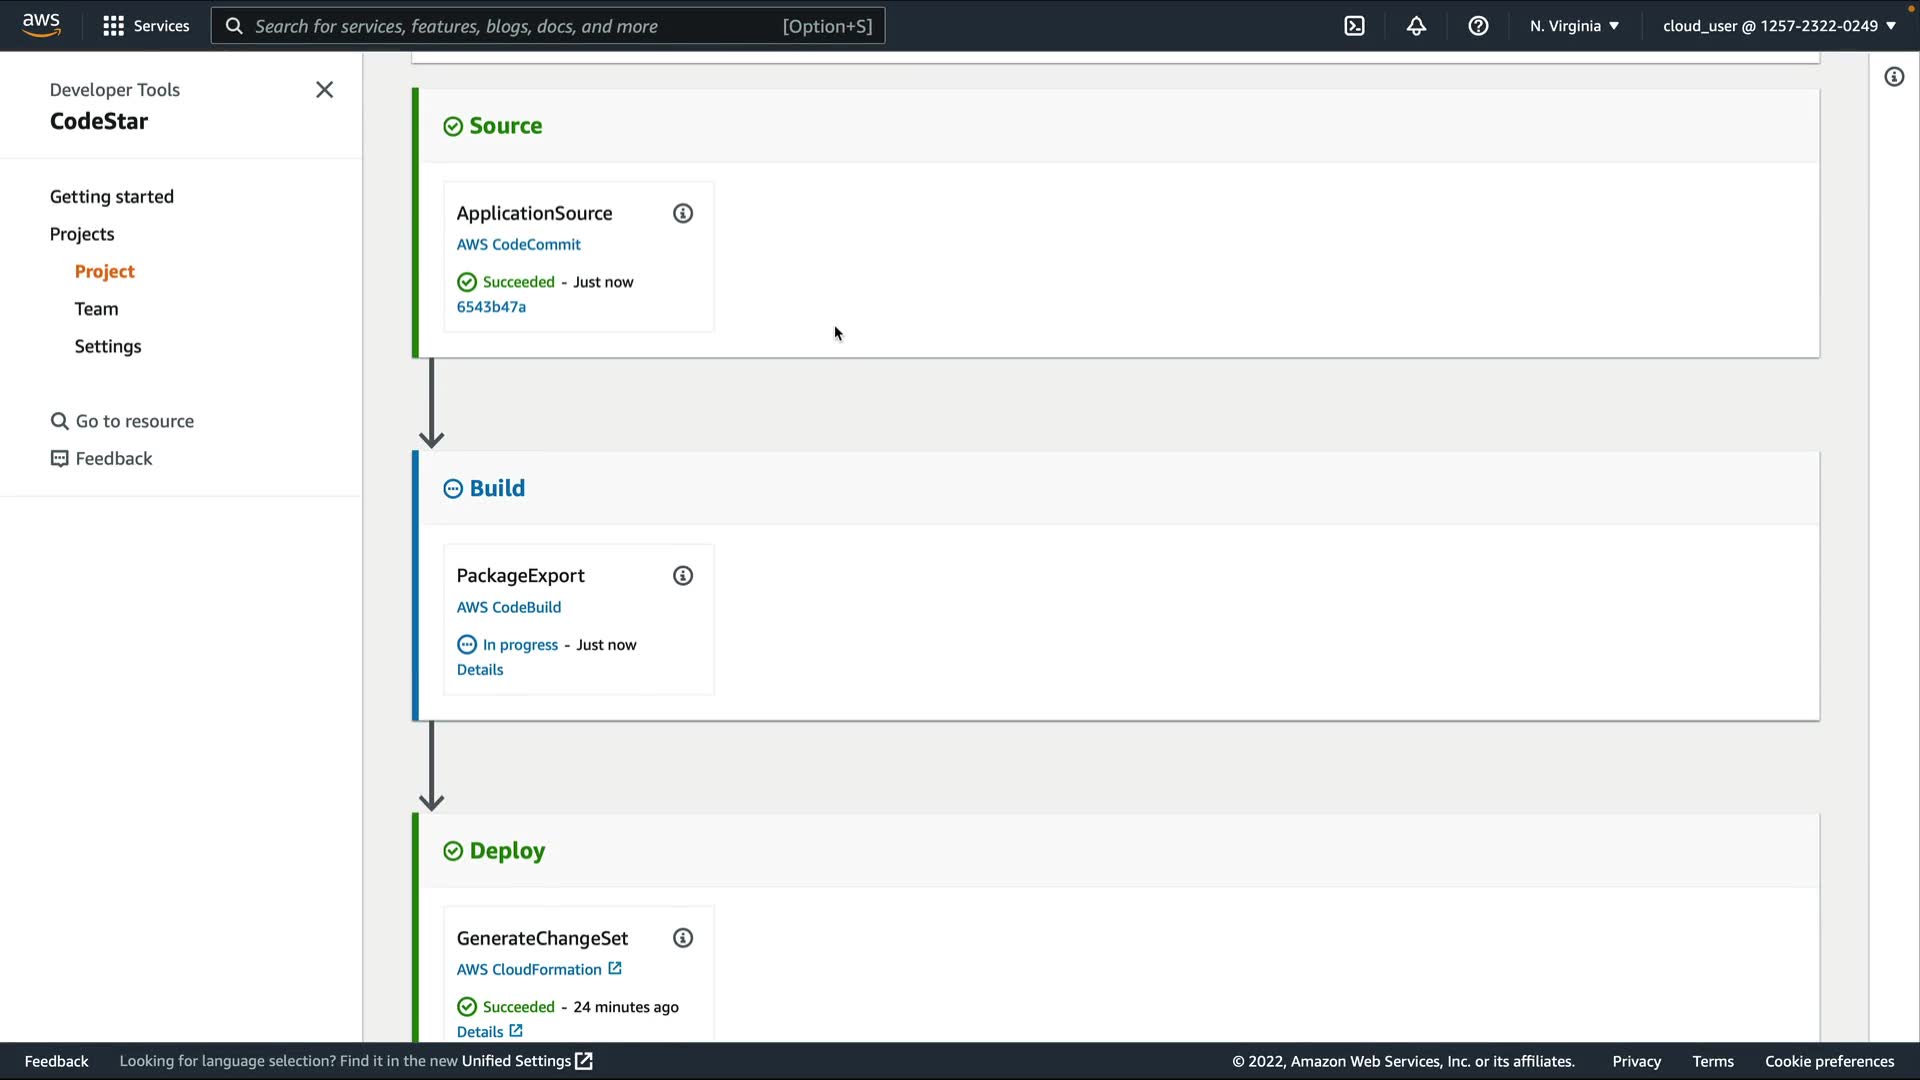Open the page info panel icon
Viewport: 1920px width, 1080px height.
tap(1894, 77)
